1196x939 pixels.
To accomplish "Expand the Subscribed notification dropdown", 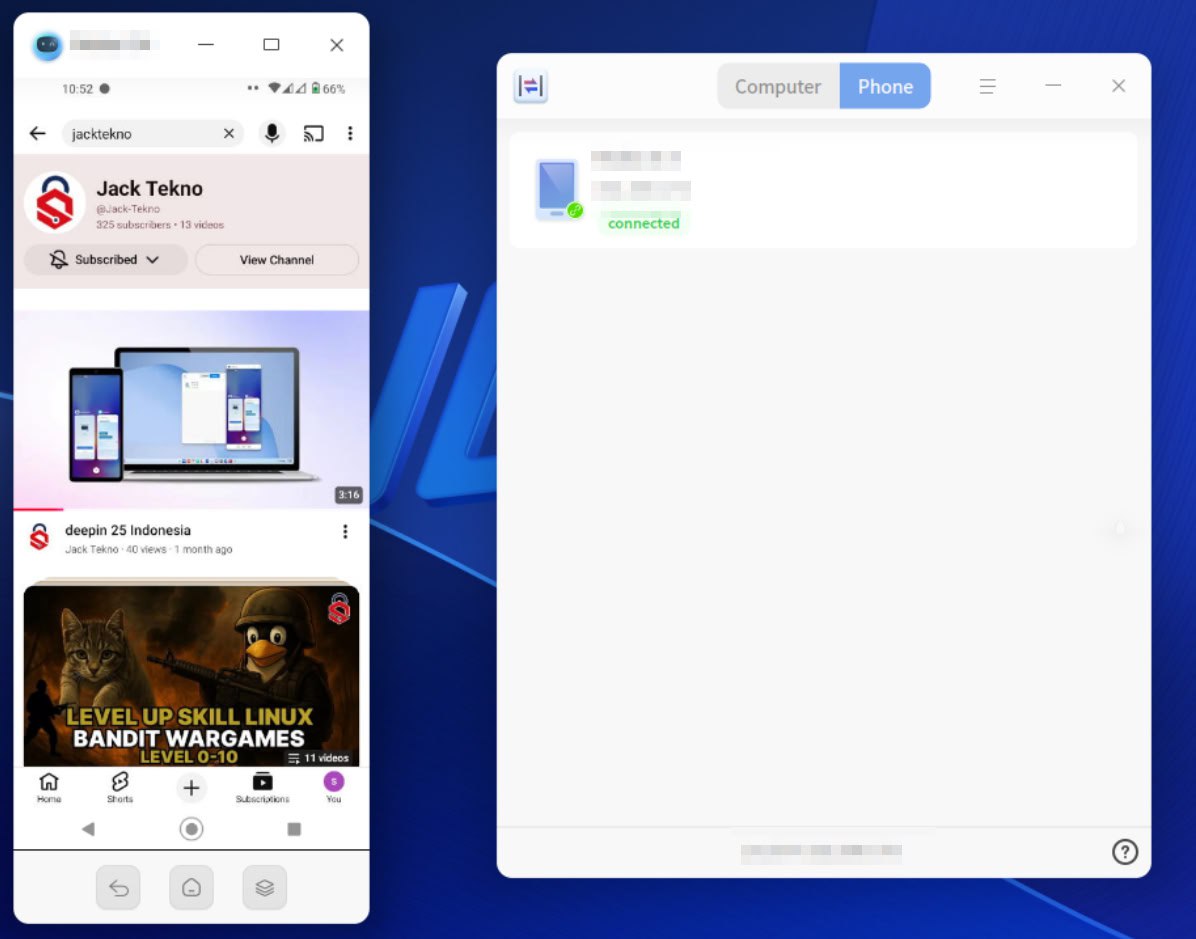I will (x=105, y=259).
